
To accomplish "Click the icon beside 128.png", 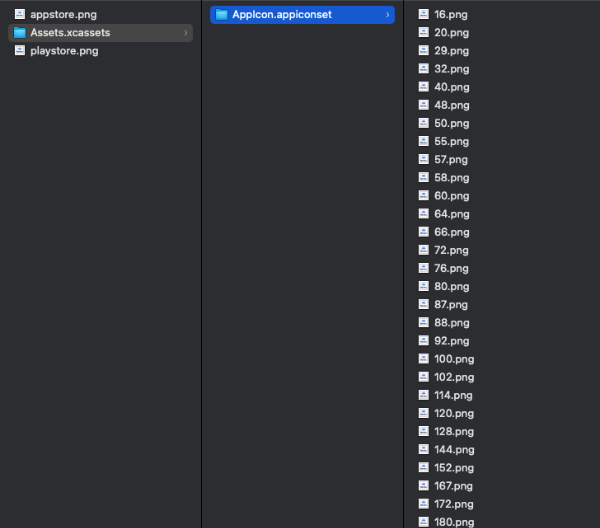I will coord(424,431).
